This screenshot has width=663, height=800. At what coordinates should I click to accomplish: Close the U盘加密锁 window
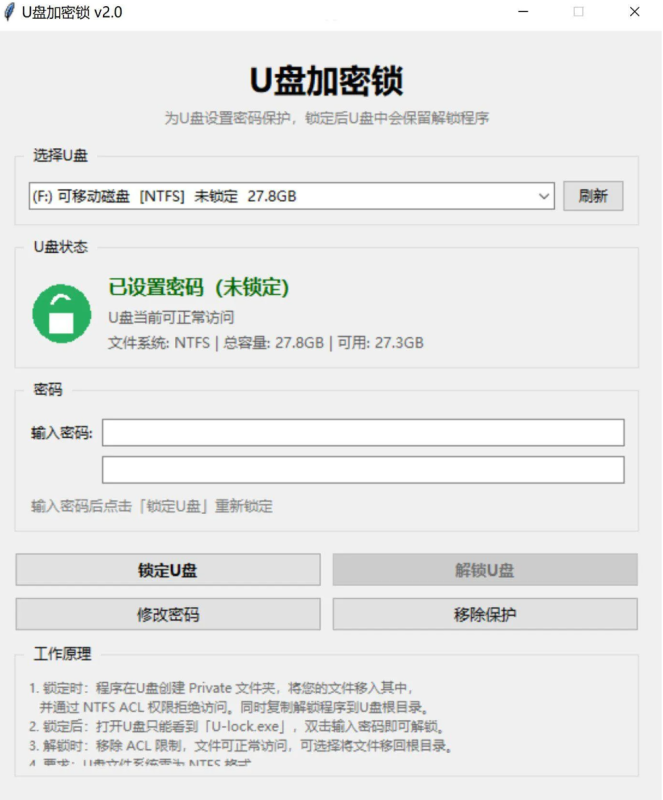pyautogui.click(x=634, y=12)
